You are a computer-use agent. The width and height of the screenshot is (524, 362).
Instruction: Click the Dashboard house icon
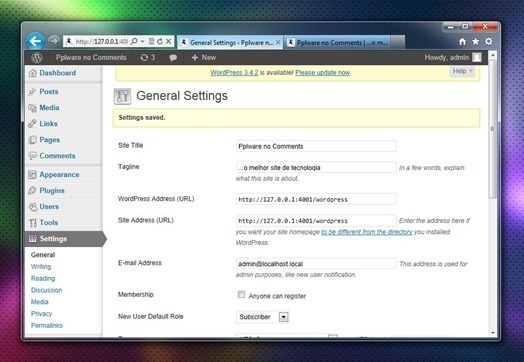pyautogui.click(x=32, y=73)
